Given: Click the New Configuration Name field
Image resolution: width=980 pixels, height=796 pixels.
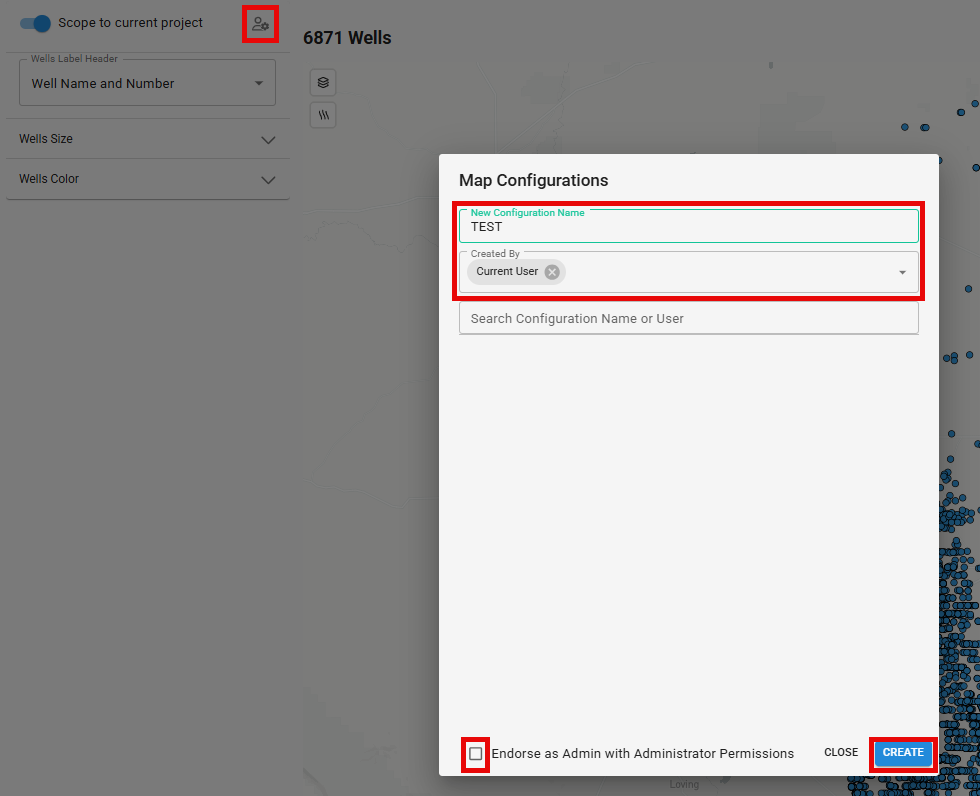Looking at the screenshot, I should coord(688,227).
